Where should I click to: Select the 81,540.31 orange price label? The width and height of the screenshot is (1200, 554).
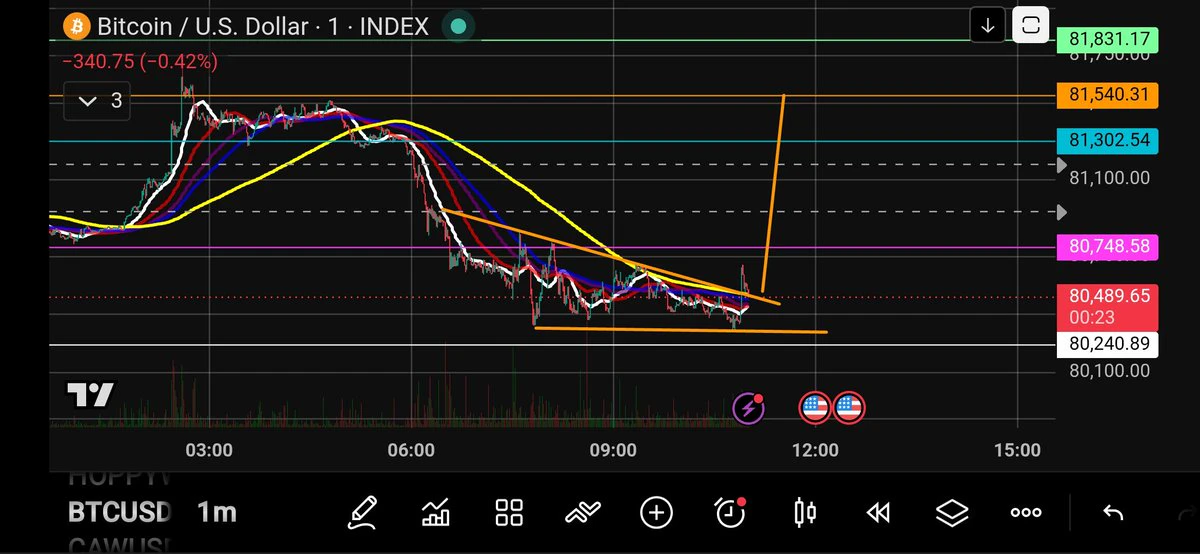1107,96
